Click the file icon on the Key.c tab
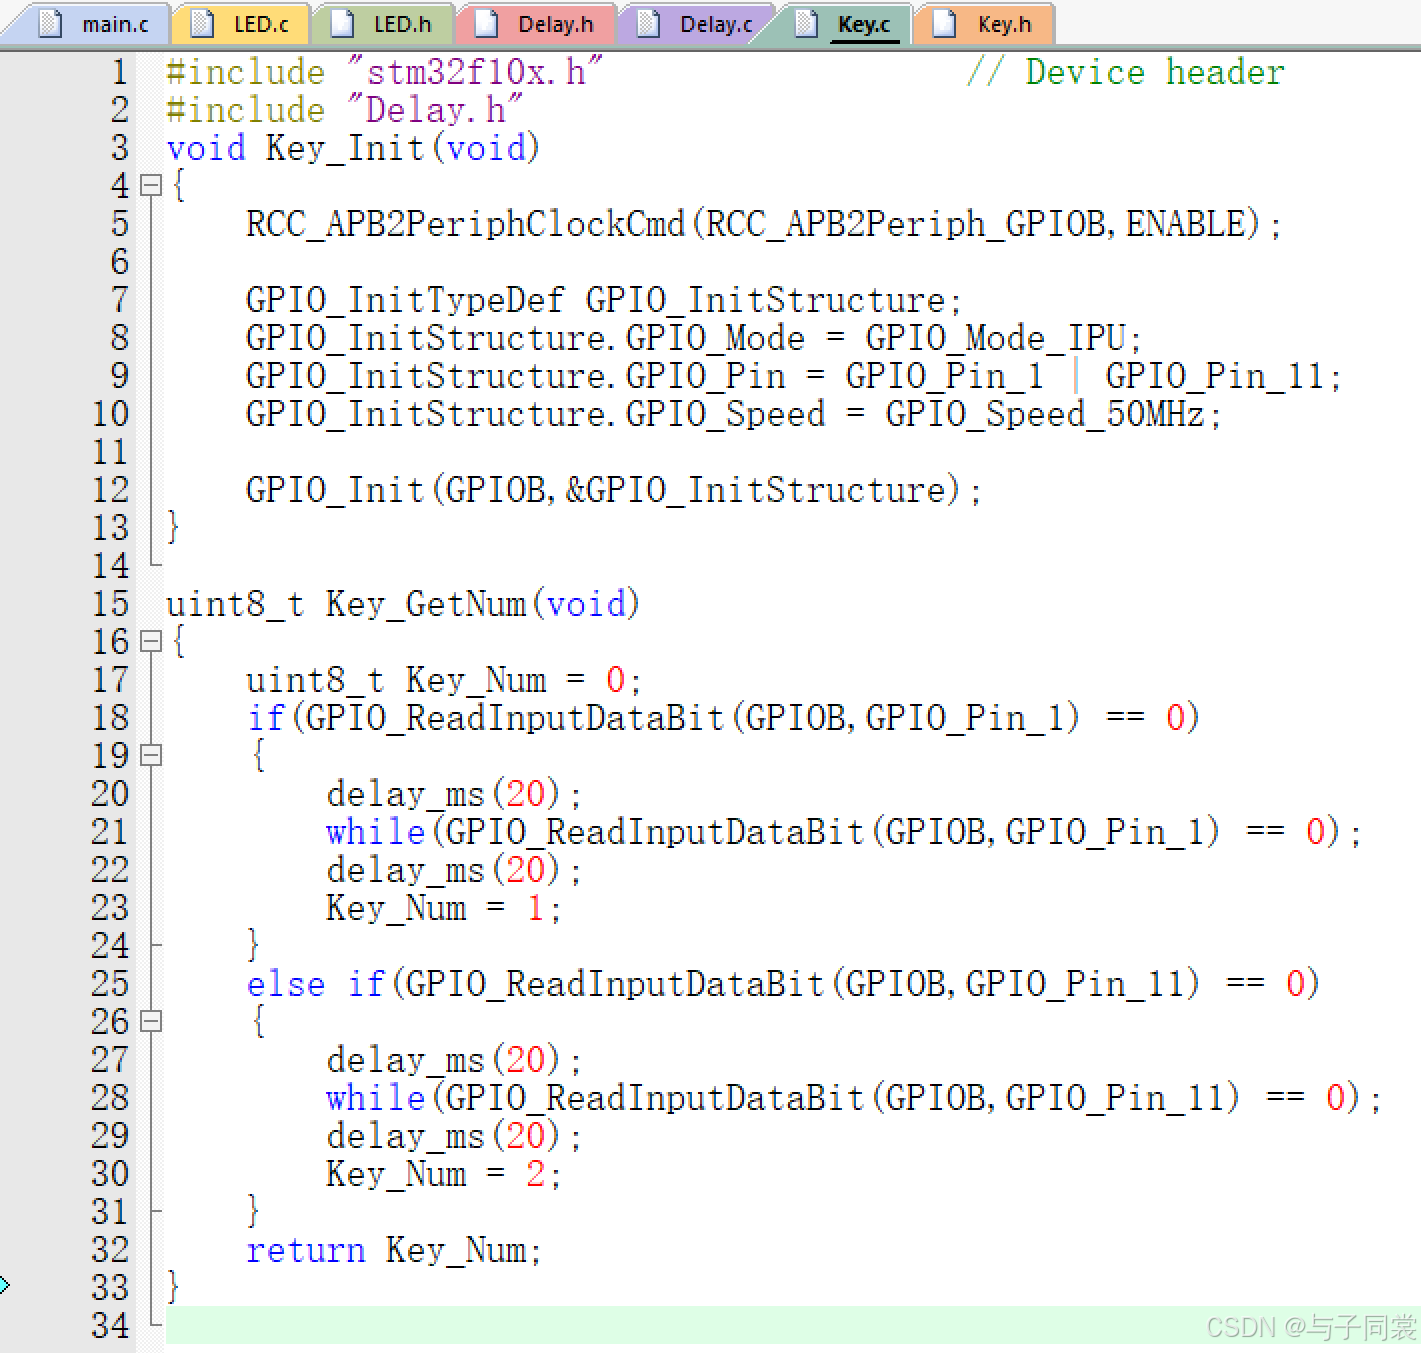 coord(805,22)
